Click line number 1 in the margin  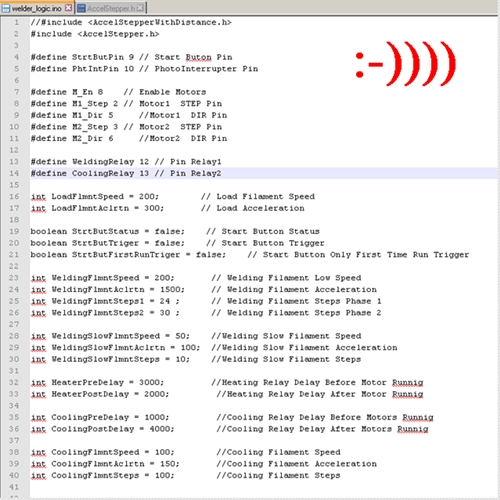16,22
